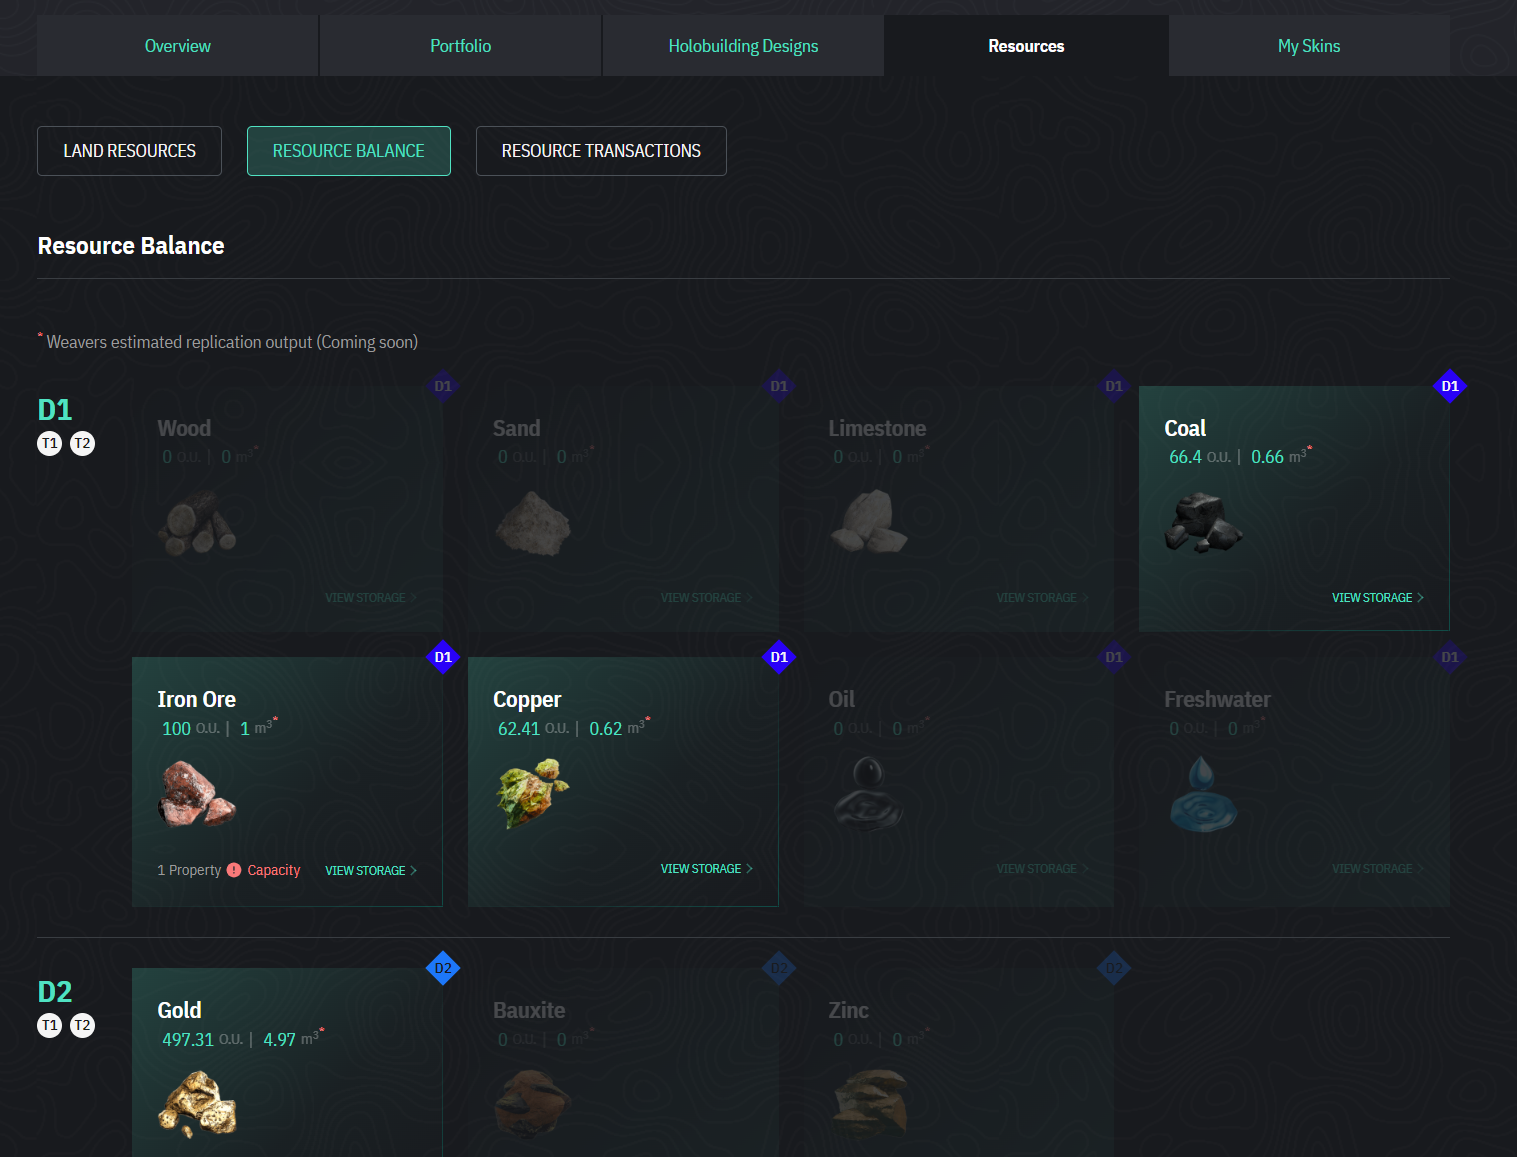
Task: Click the D1 diamond badge on Coal
Action: 1449,386
